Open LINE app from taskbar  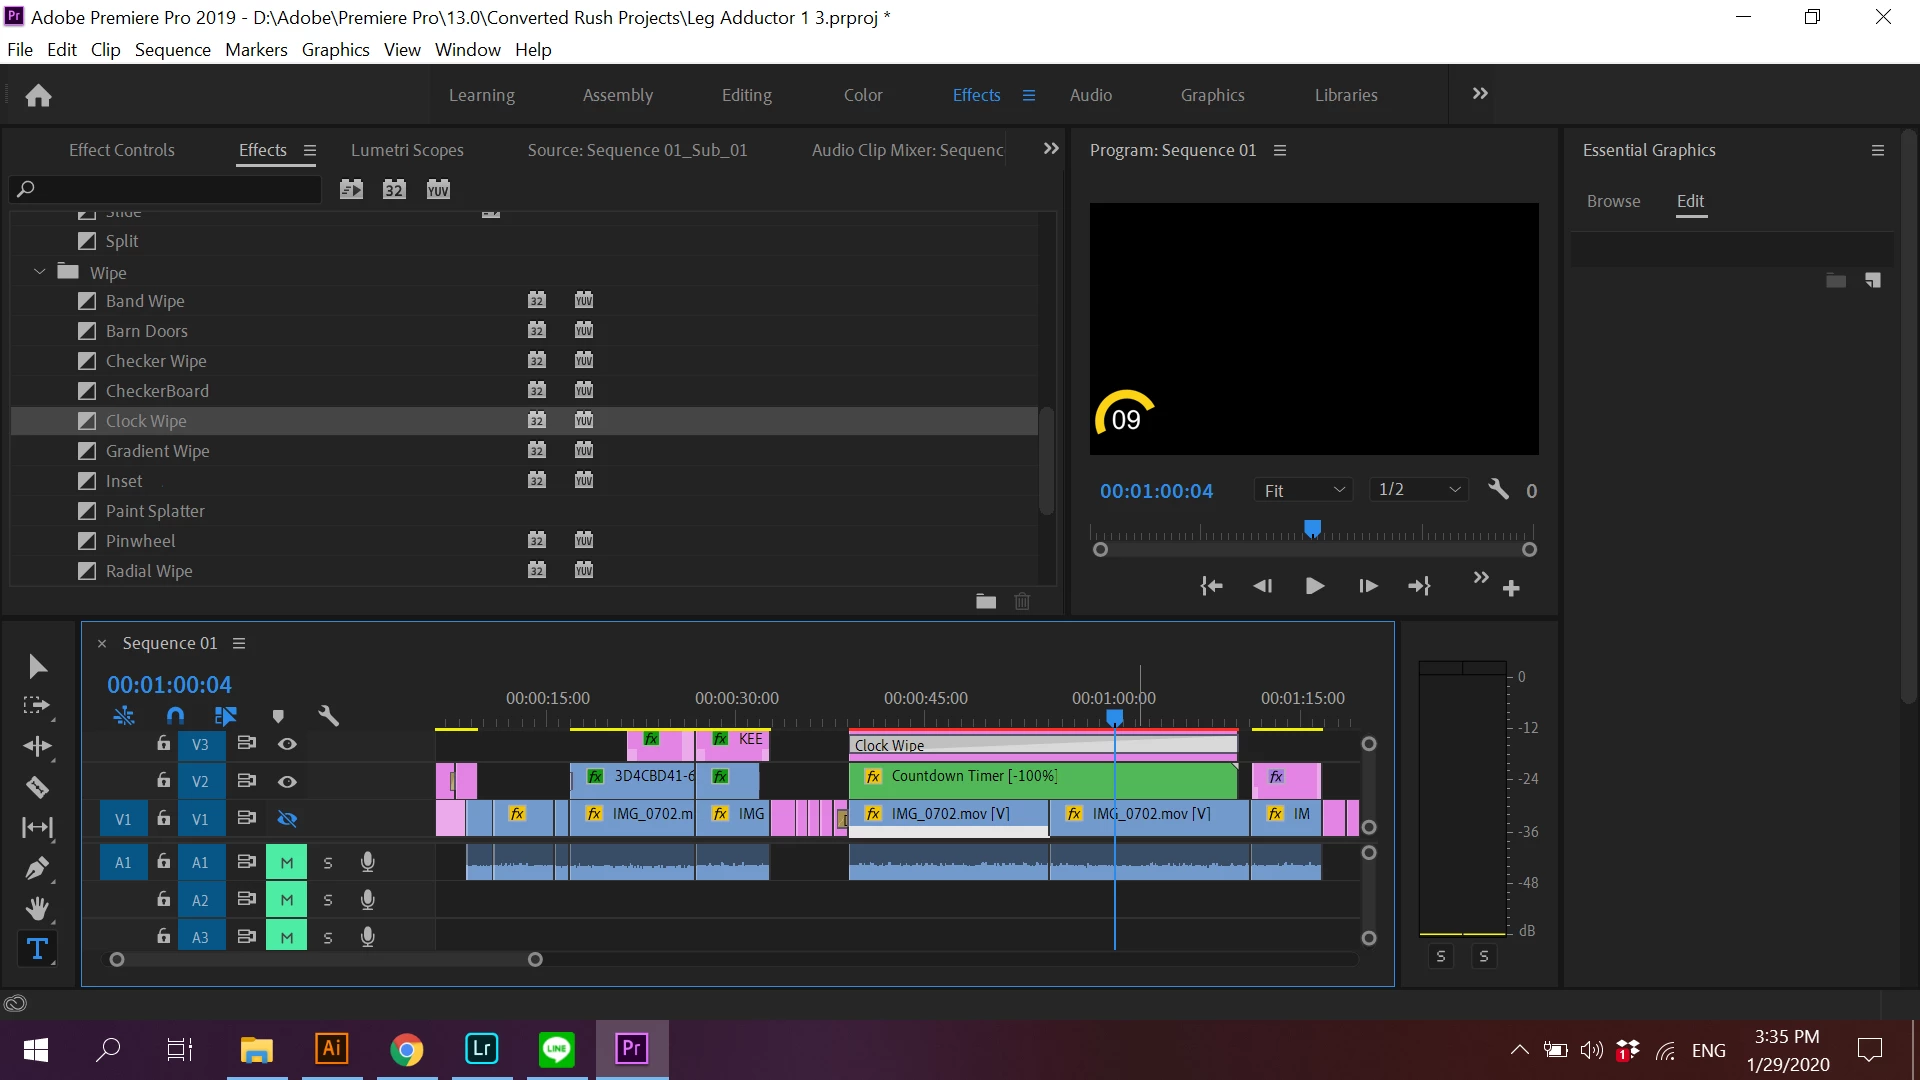click(x=557, y=1049)
